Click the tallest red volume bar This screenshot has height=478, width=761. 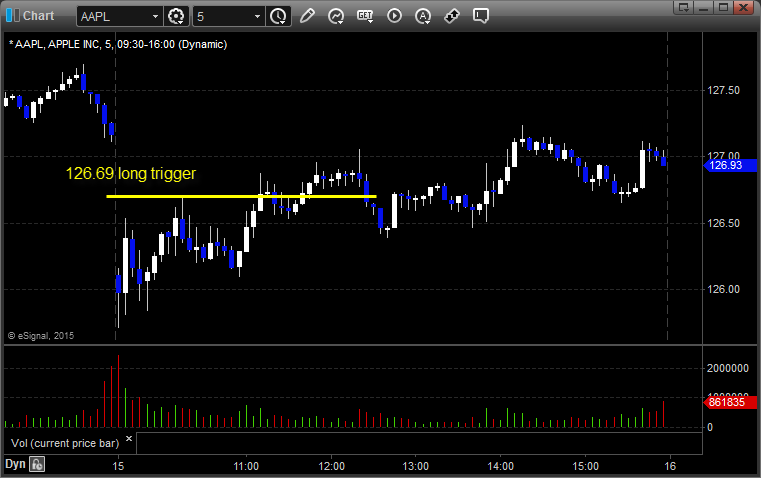tap(118, 391)
